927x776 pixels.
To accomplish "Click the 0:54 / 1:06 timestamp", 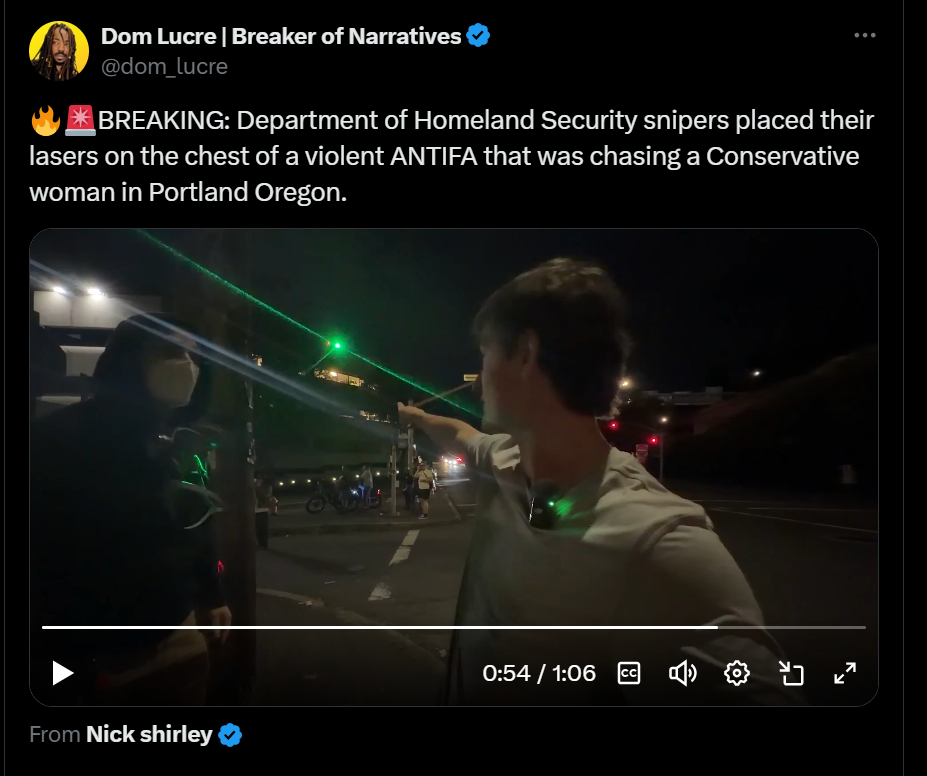I will click(x=539, y=673).
